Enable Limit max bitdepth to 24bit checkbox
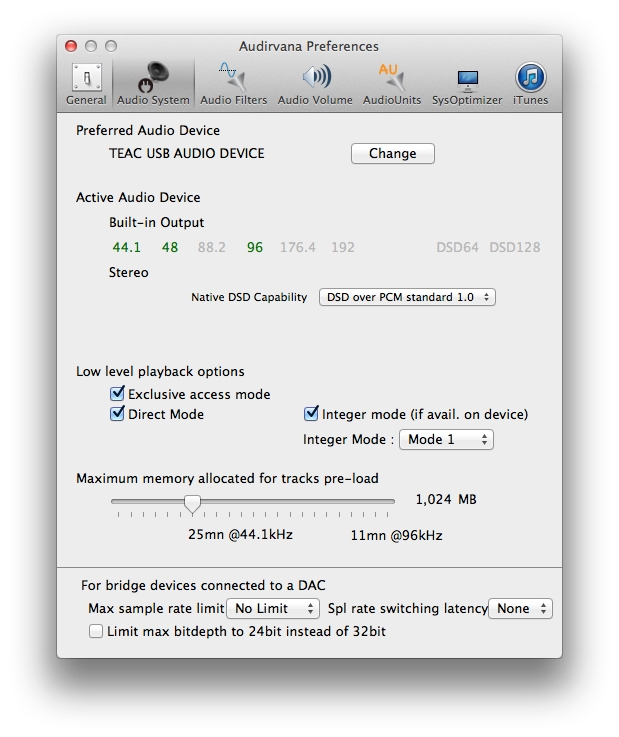The height and width of the screenshot is (737, 619). coord(96,631)
